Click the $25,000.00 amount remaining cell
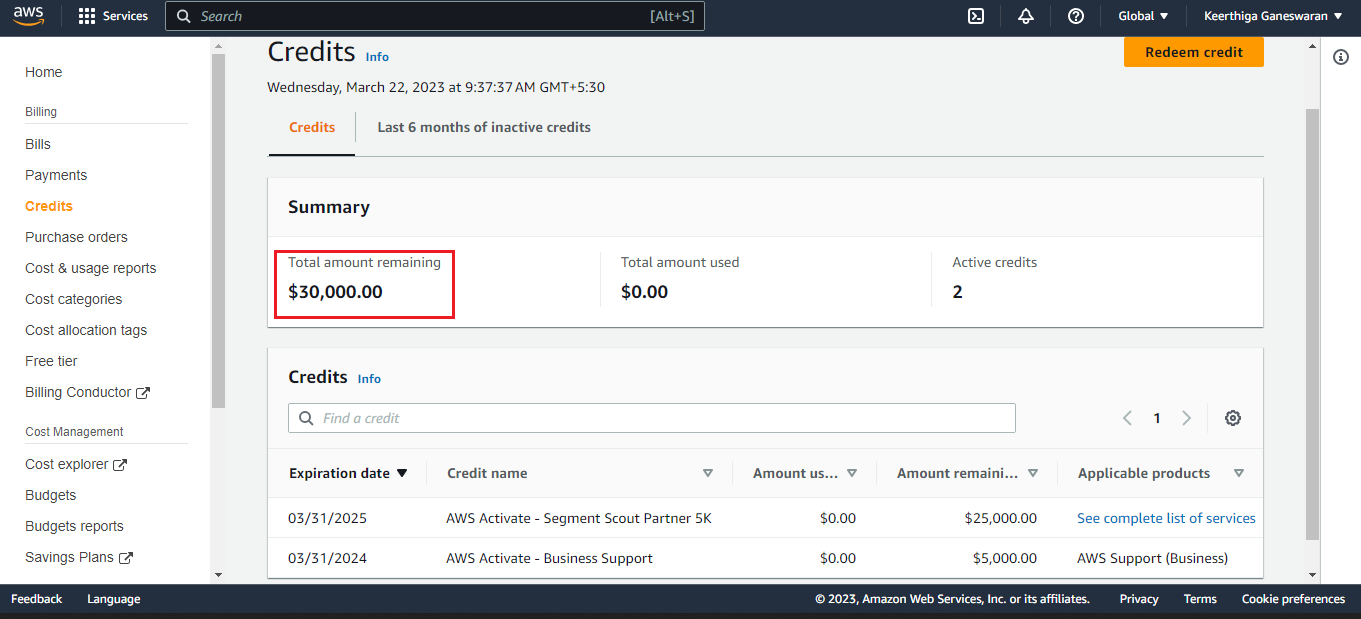The height and width of the screenshot is (619, 1361). pyautogui.click(x=1000, y=518)
